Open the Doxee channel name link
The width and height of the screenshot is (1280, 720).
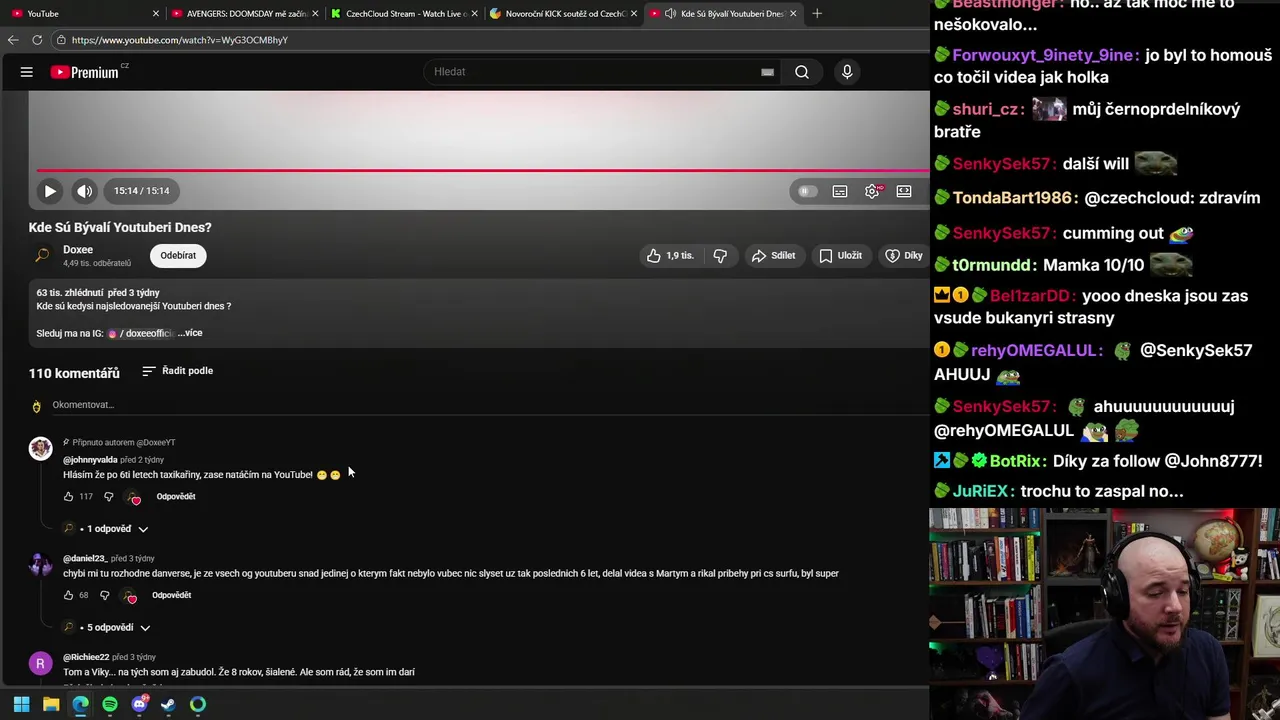[78, 249]
